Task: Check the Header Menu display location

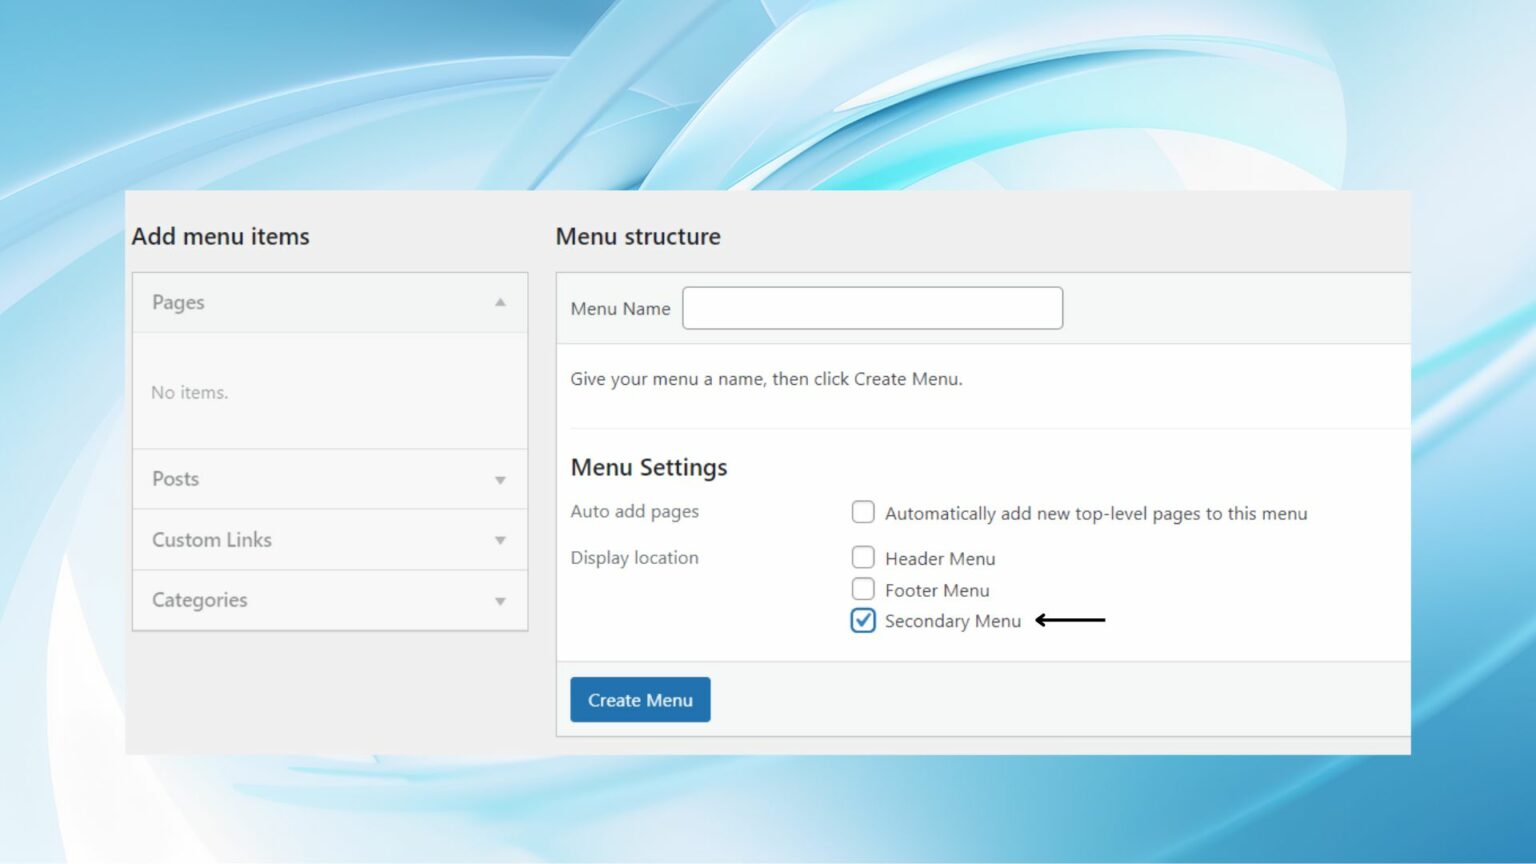Action: click(862, 557)
